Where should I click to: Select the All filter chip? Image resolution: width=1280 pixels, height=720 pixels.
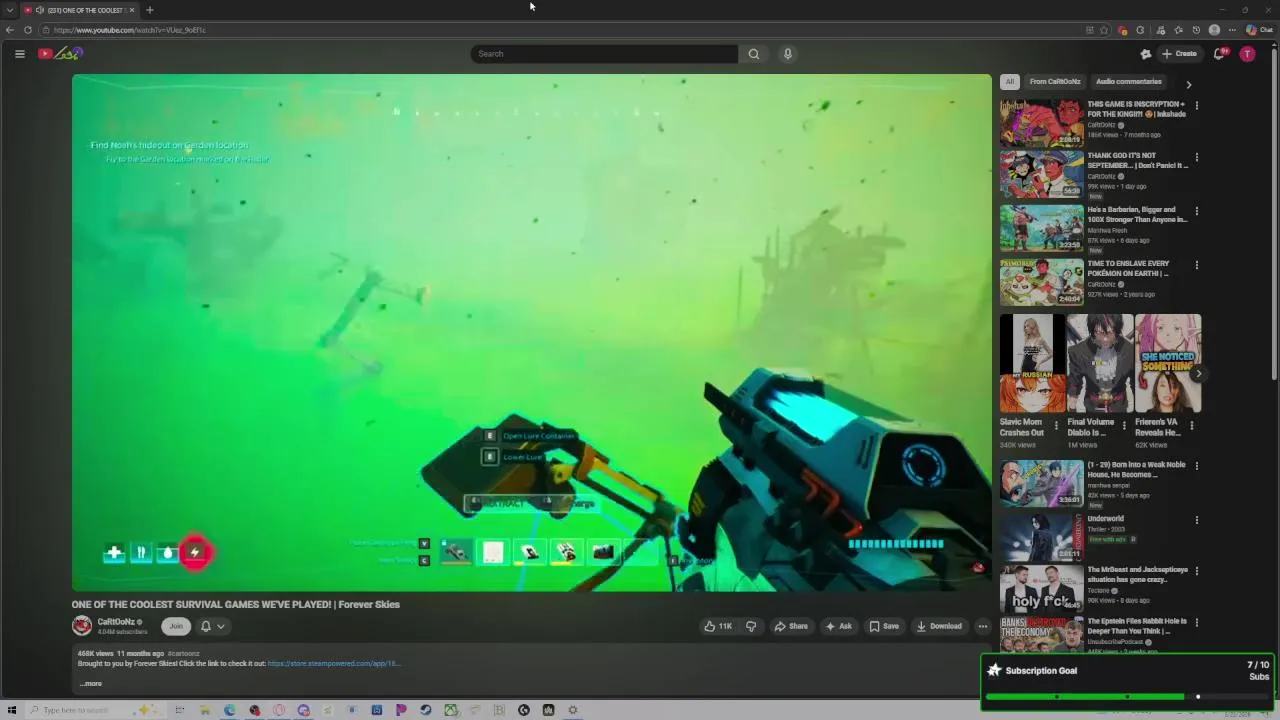[1010, 82]
